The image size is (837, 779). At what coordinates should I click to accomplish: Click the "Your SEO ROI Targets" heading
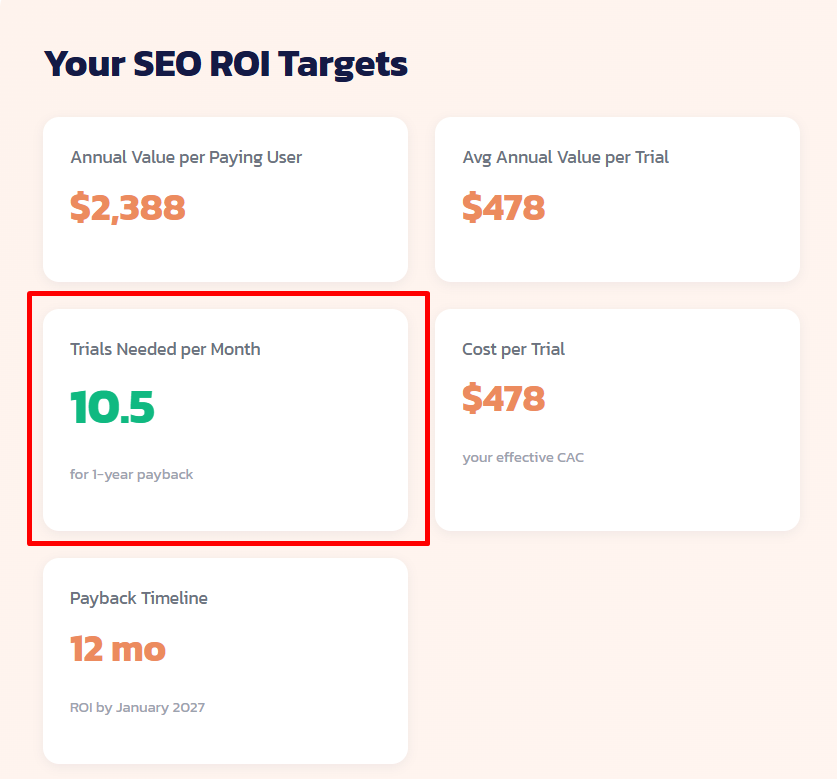point(225,64)
